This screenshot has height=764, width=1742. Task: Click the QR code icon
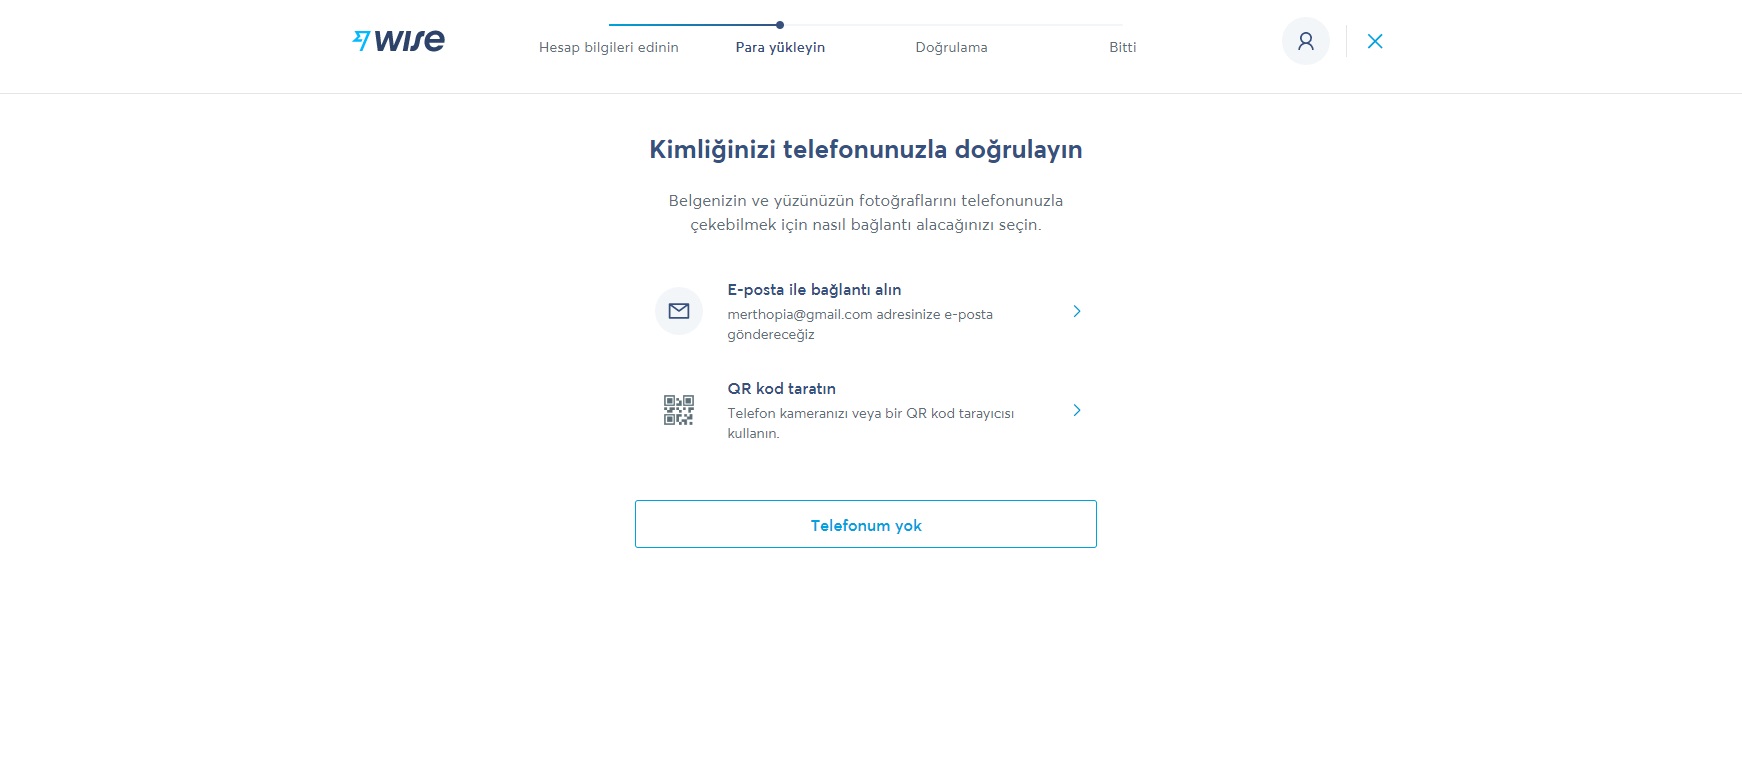(x=679, y=410)
